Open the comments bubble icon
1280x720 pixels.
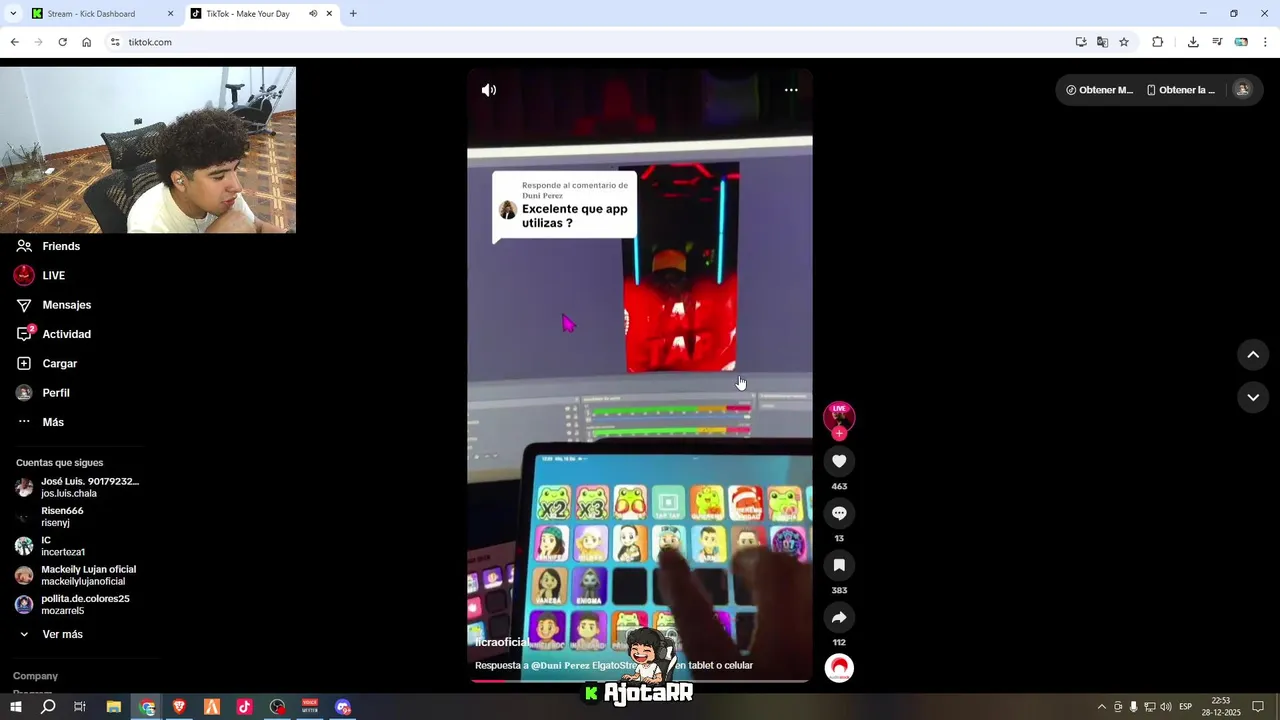click(839, 513)
